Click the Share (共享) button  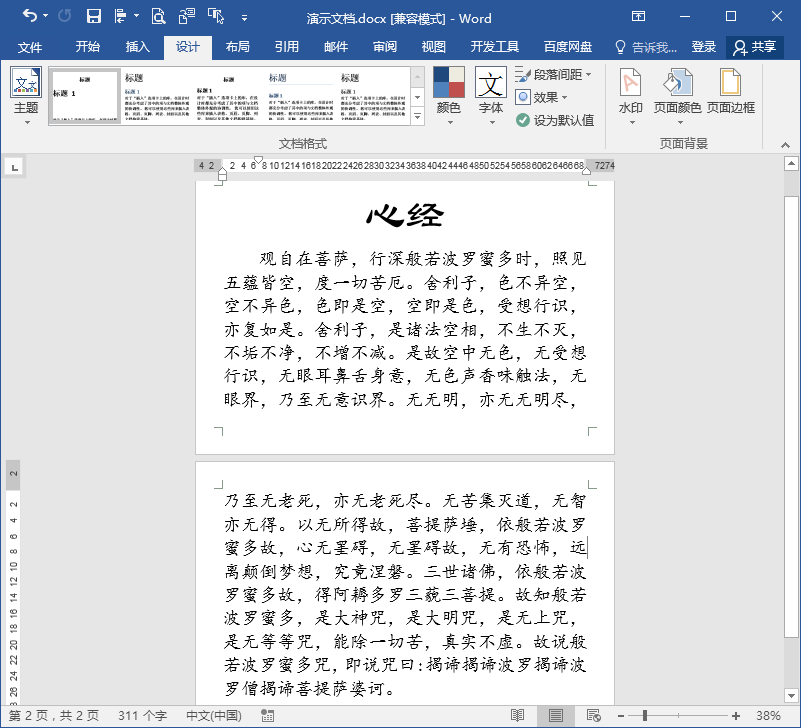click(755, 48)
